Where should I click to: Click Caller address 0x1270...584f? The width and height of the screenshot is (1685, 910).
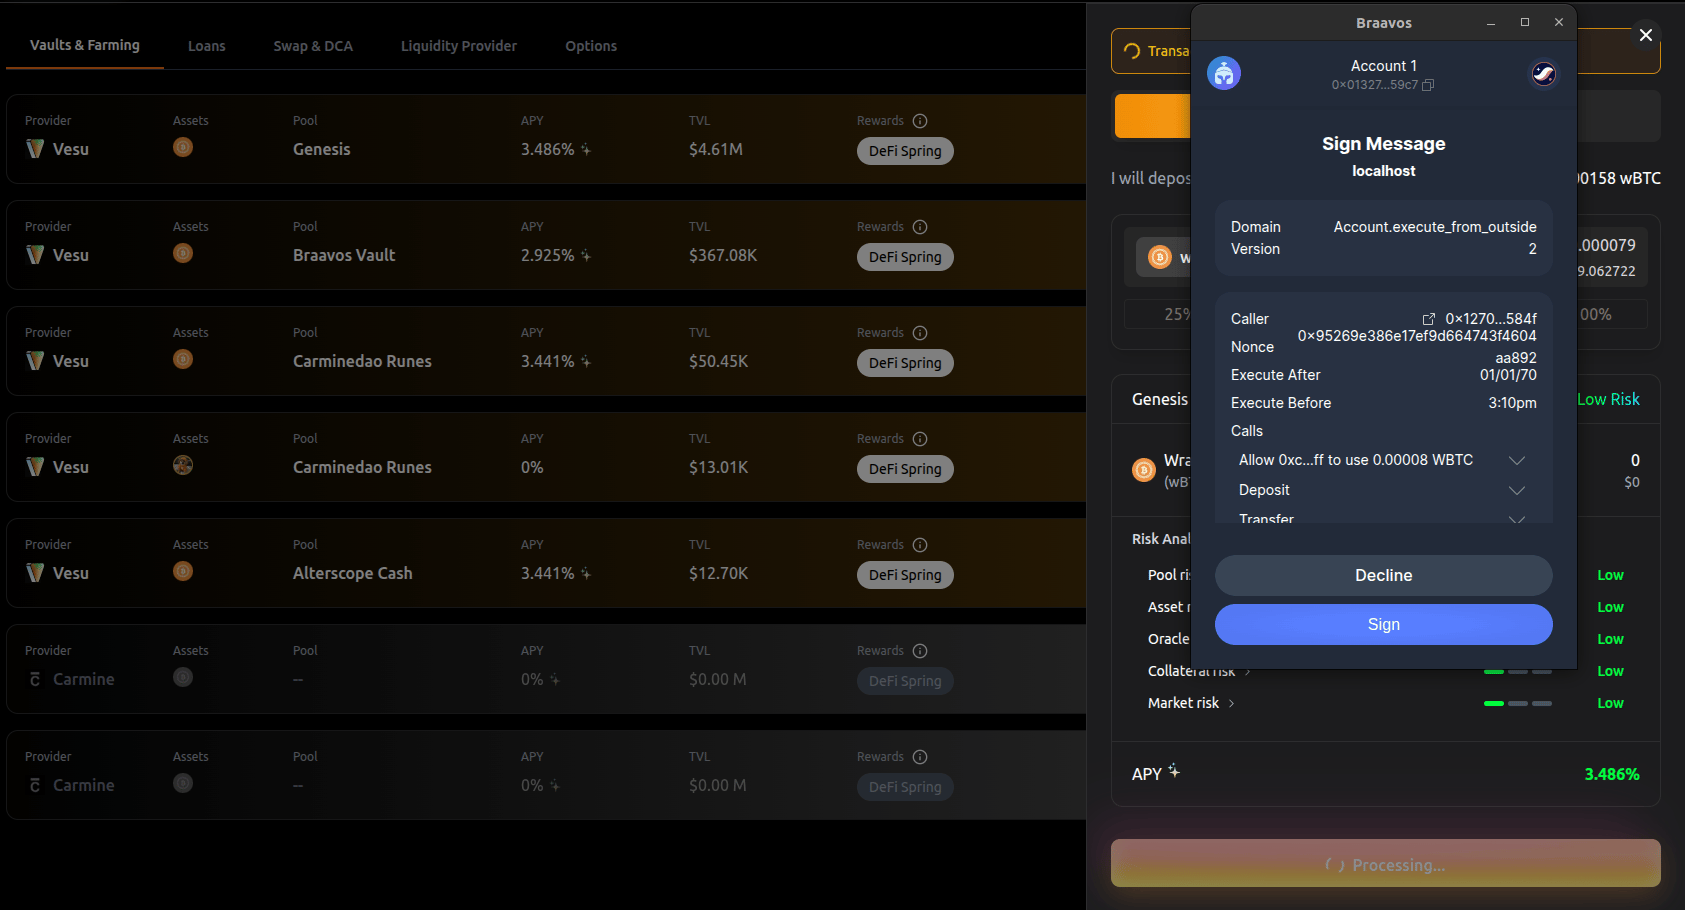tap(1491, 319)
